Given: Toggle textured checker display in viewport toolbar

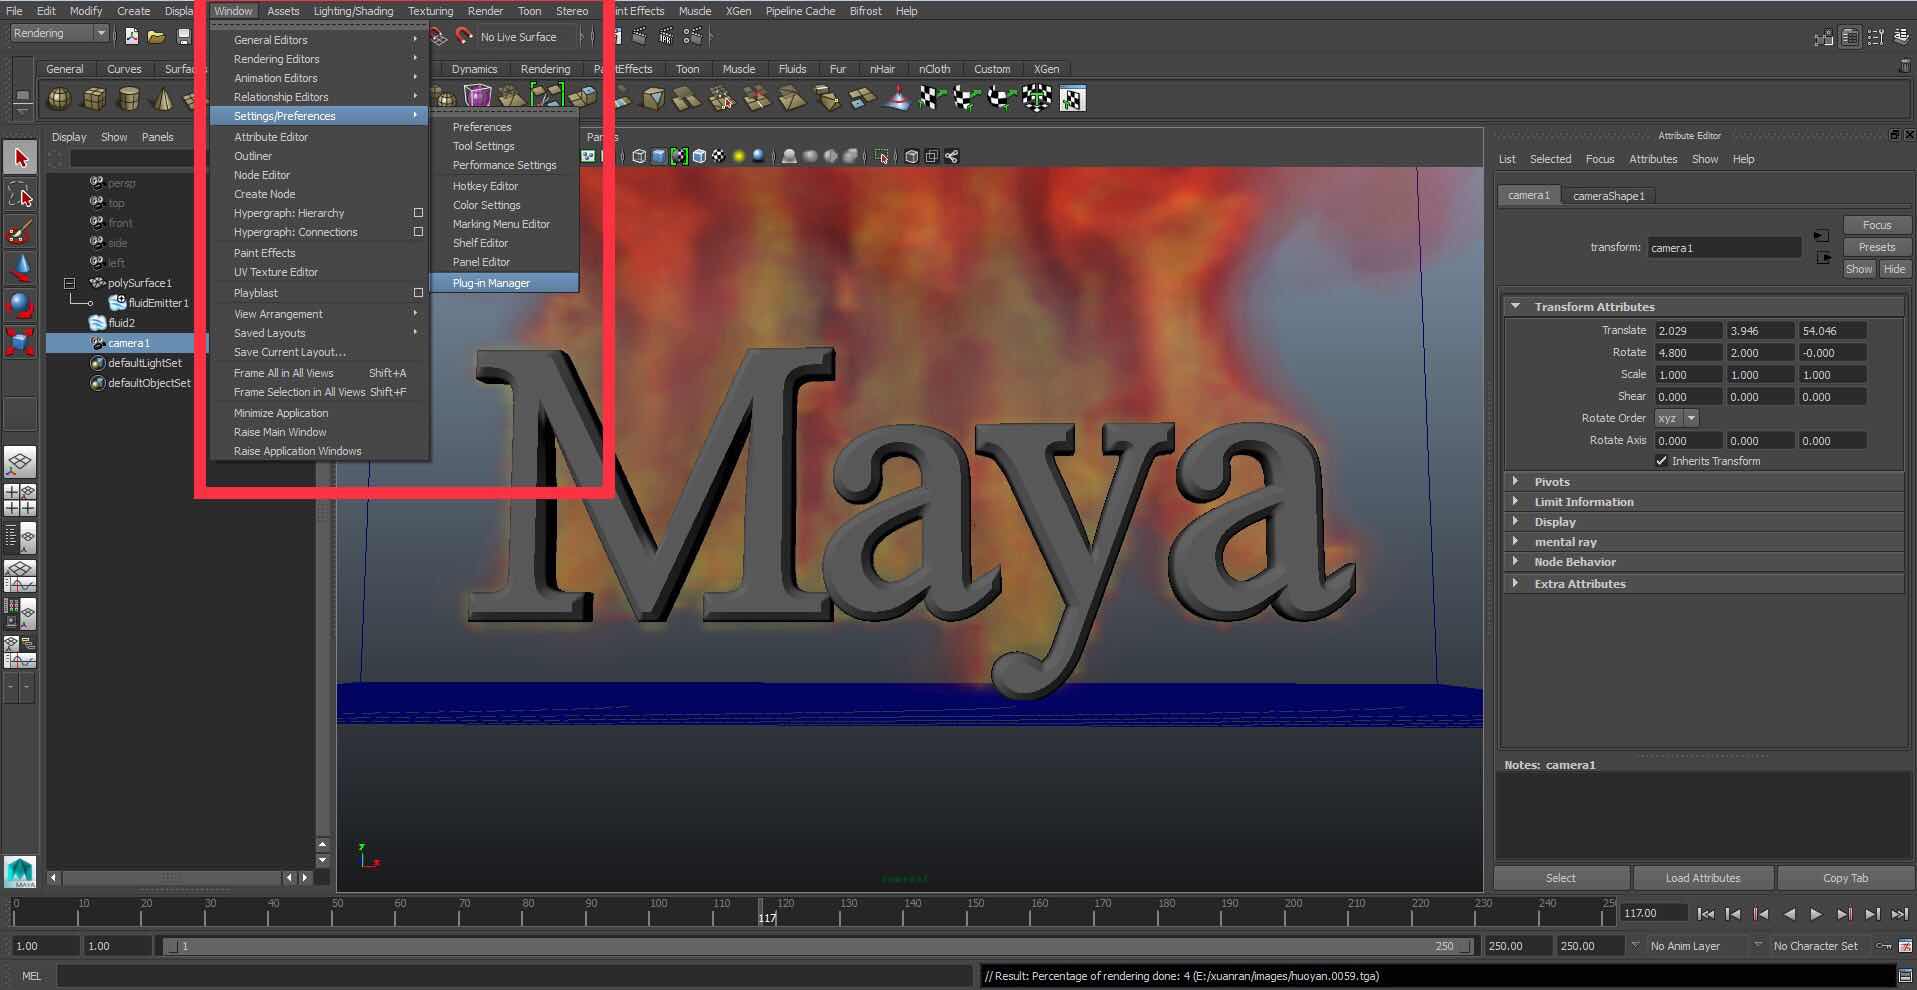Looking at the screenshot, I should (718, 156).
